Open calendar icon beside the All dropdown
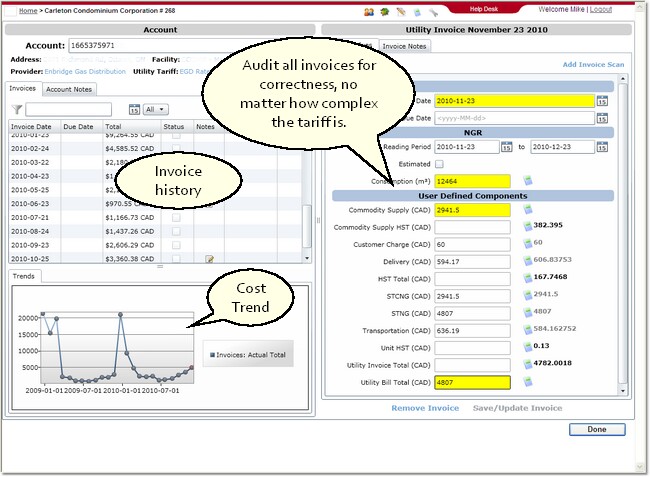Screen dimensions: 650x477 tap(134, 109)
